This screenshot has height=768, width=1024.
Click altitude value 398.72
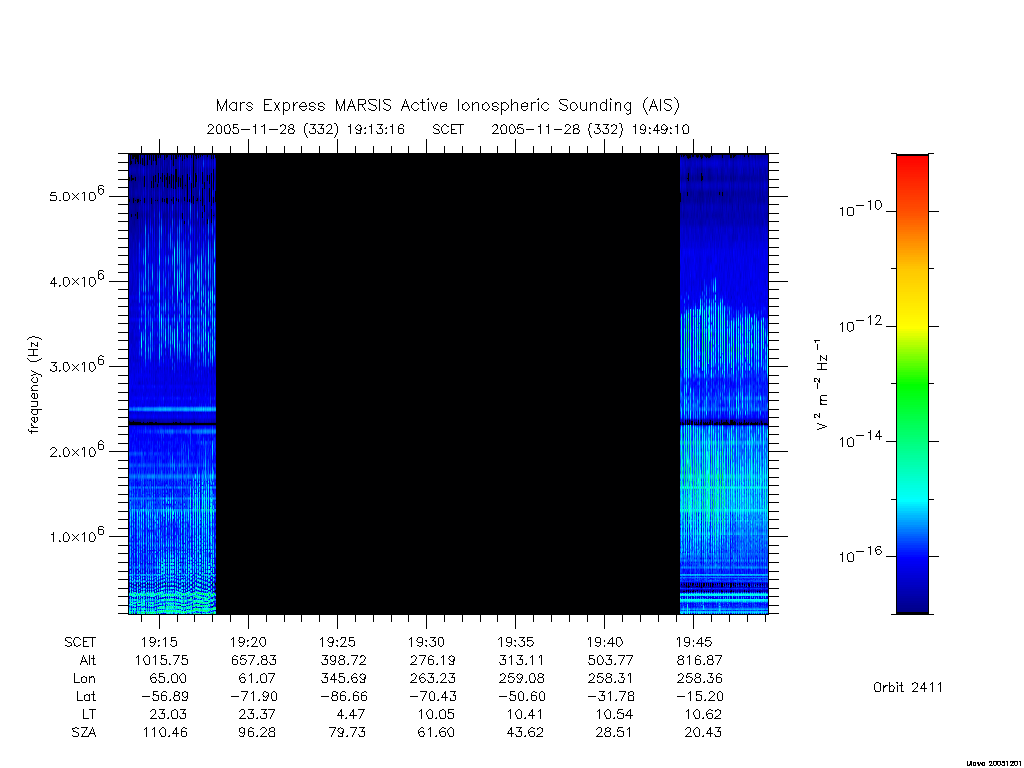click(x=343, y=660)
